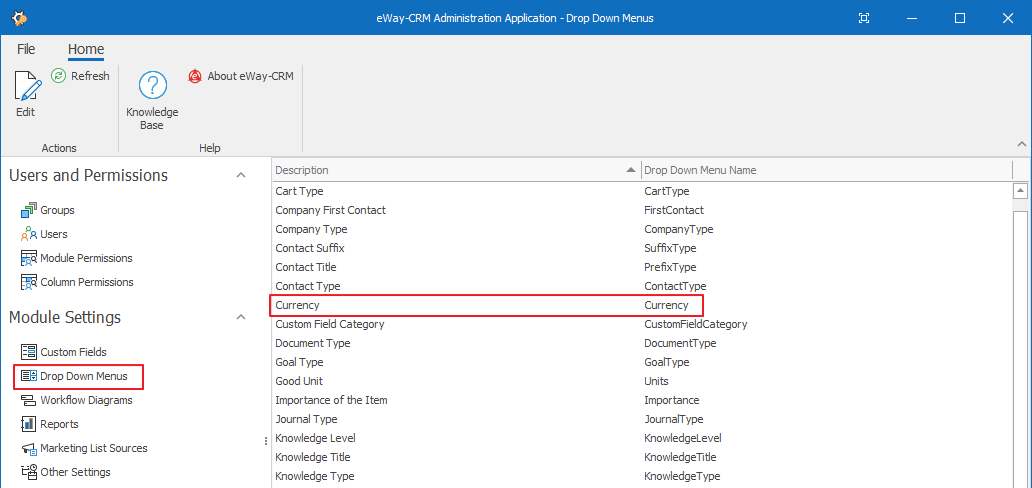1032x488 pixels.
Task: Open Column Permissions settings
Action: point(77,282)
